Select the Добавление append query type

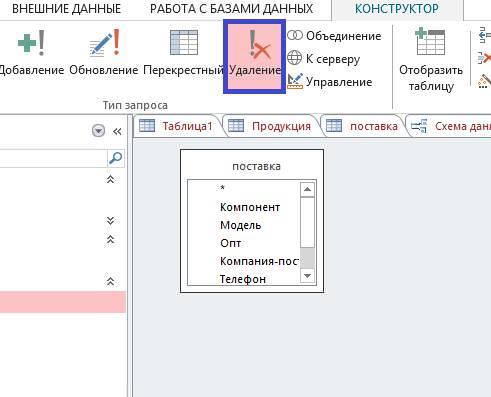tap(32, 52)
